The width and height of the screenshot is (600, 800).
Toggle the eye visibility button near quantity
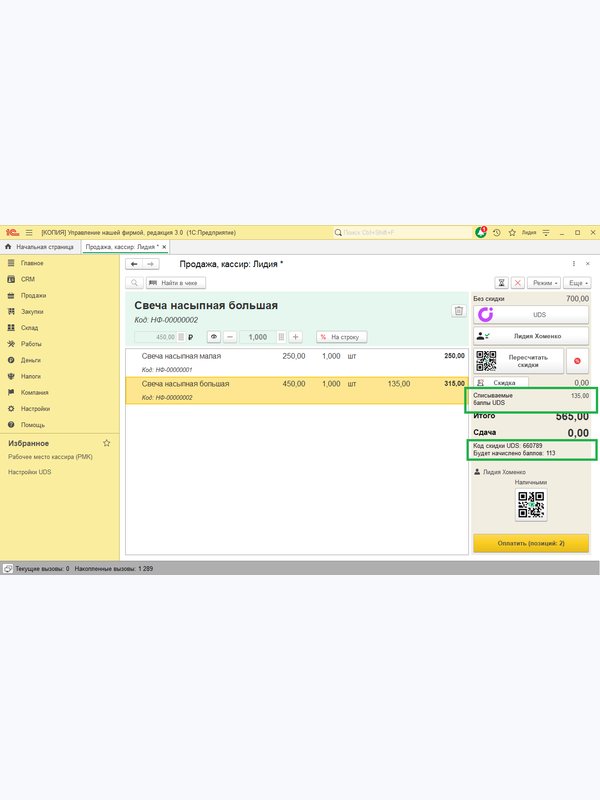(x=214, y=337)
